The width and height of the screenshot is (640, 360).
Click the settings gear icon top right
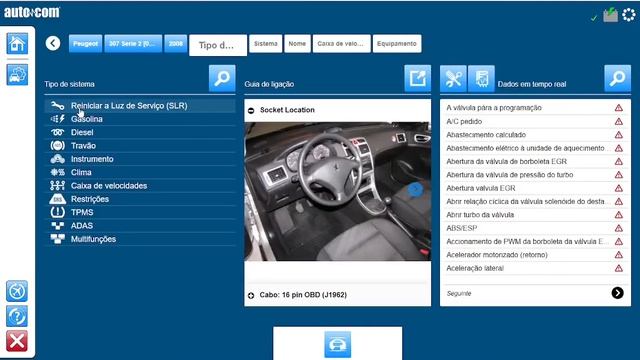point(629,15)
